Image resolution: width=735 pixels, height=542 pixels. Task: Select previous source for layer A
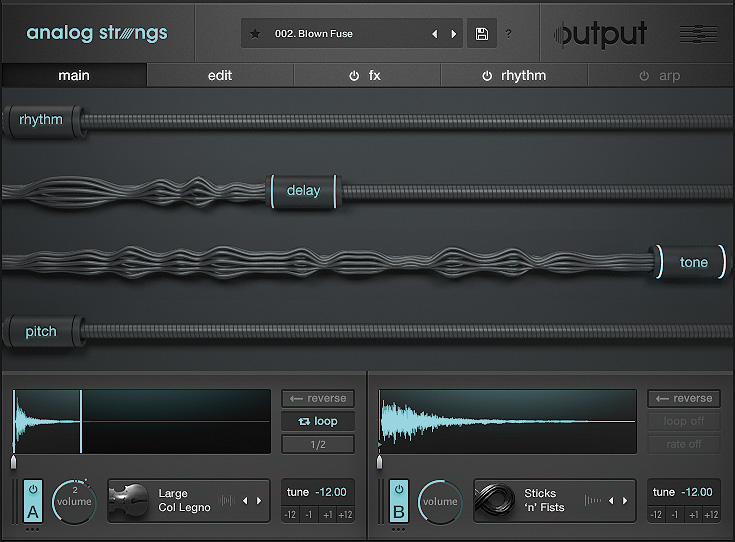tap(245, 501)
